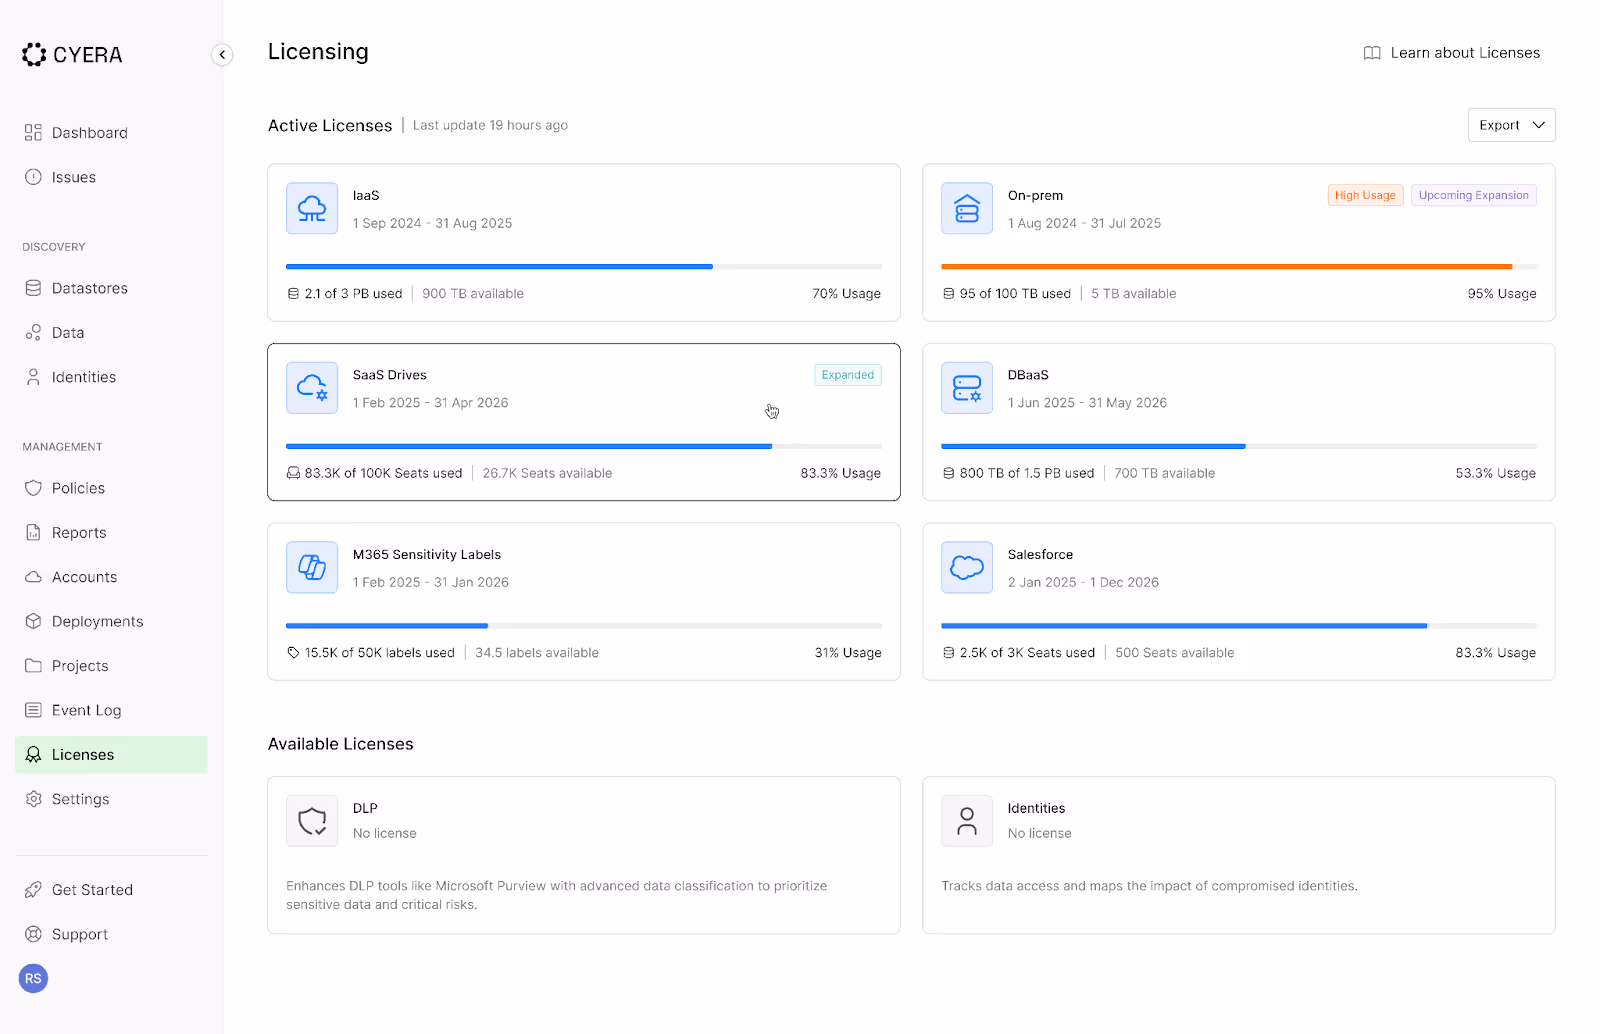1600x1034 pixels.
Task: Click the Cyera logo icon
Action: (34, 55)
